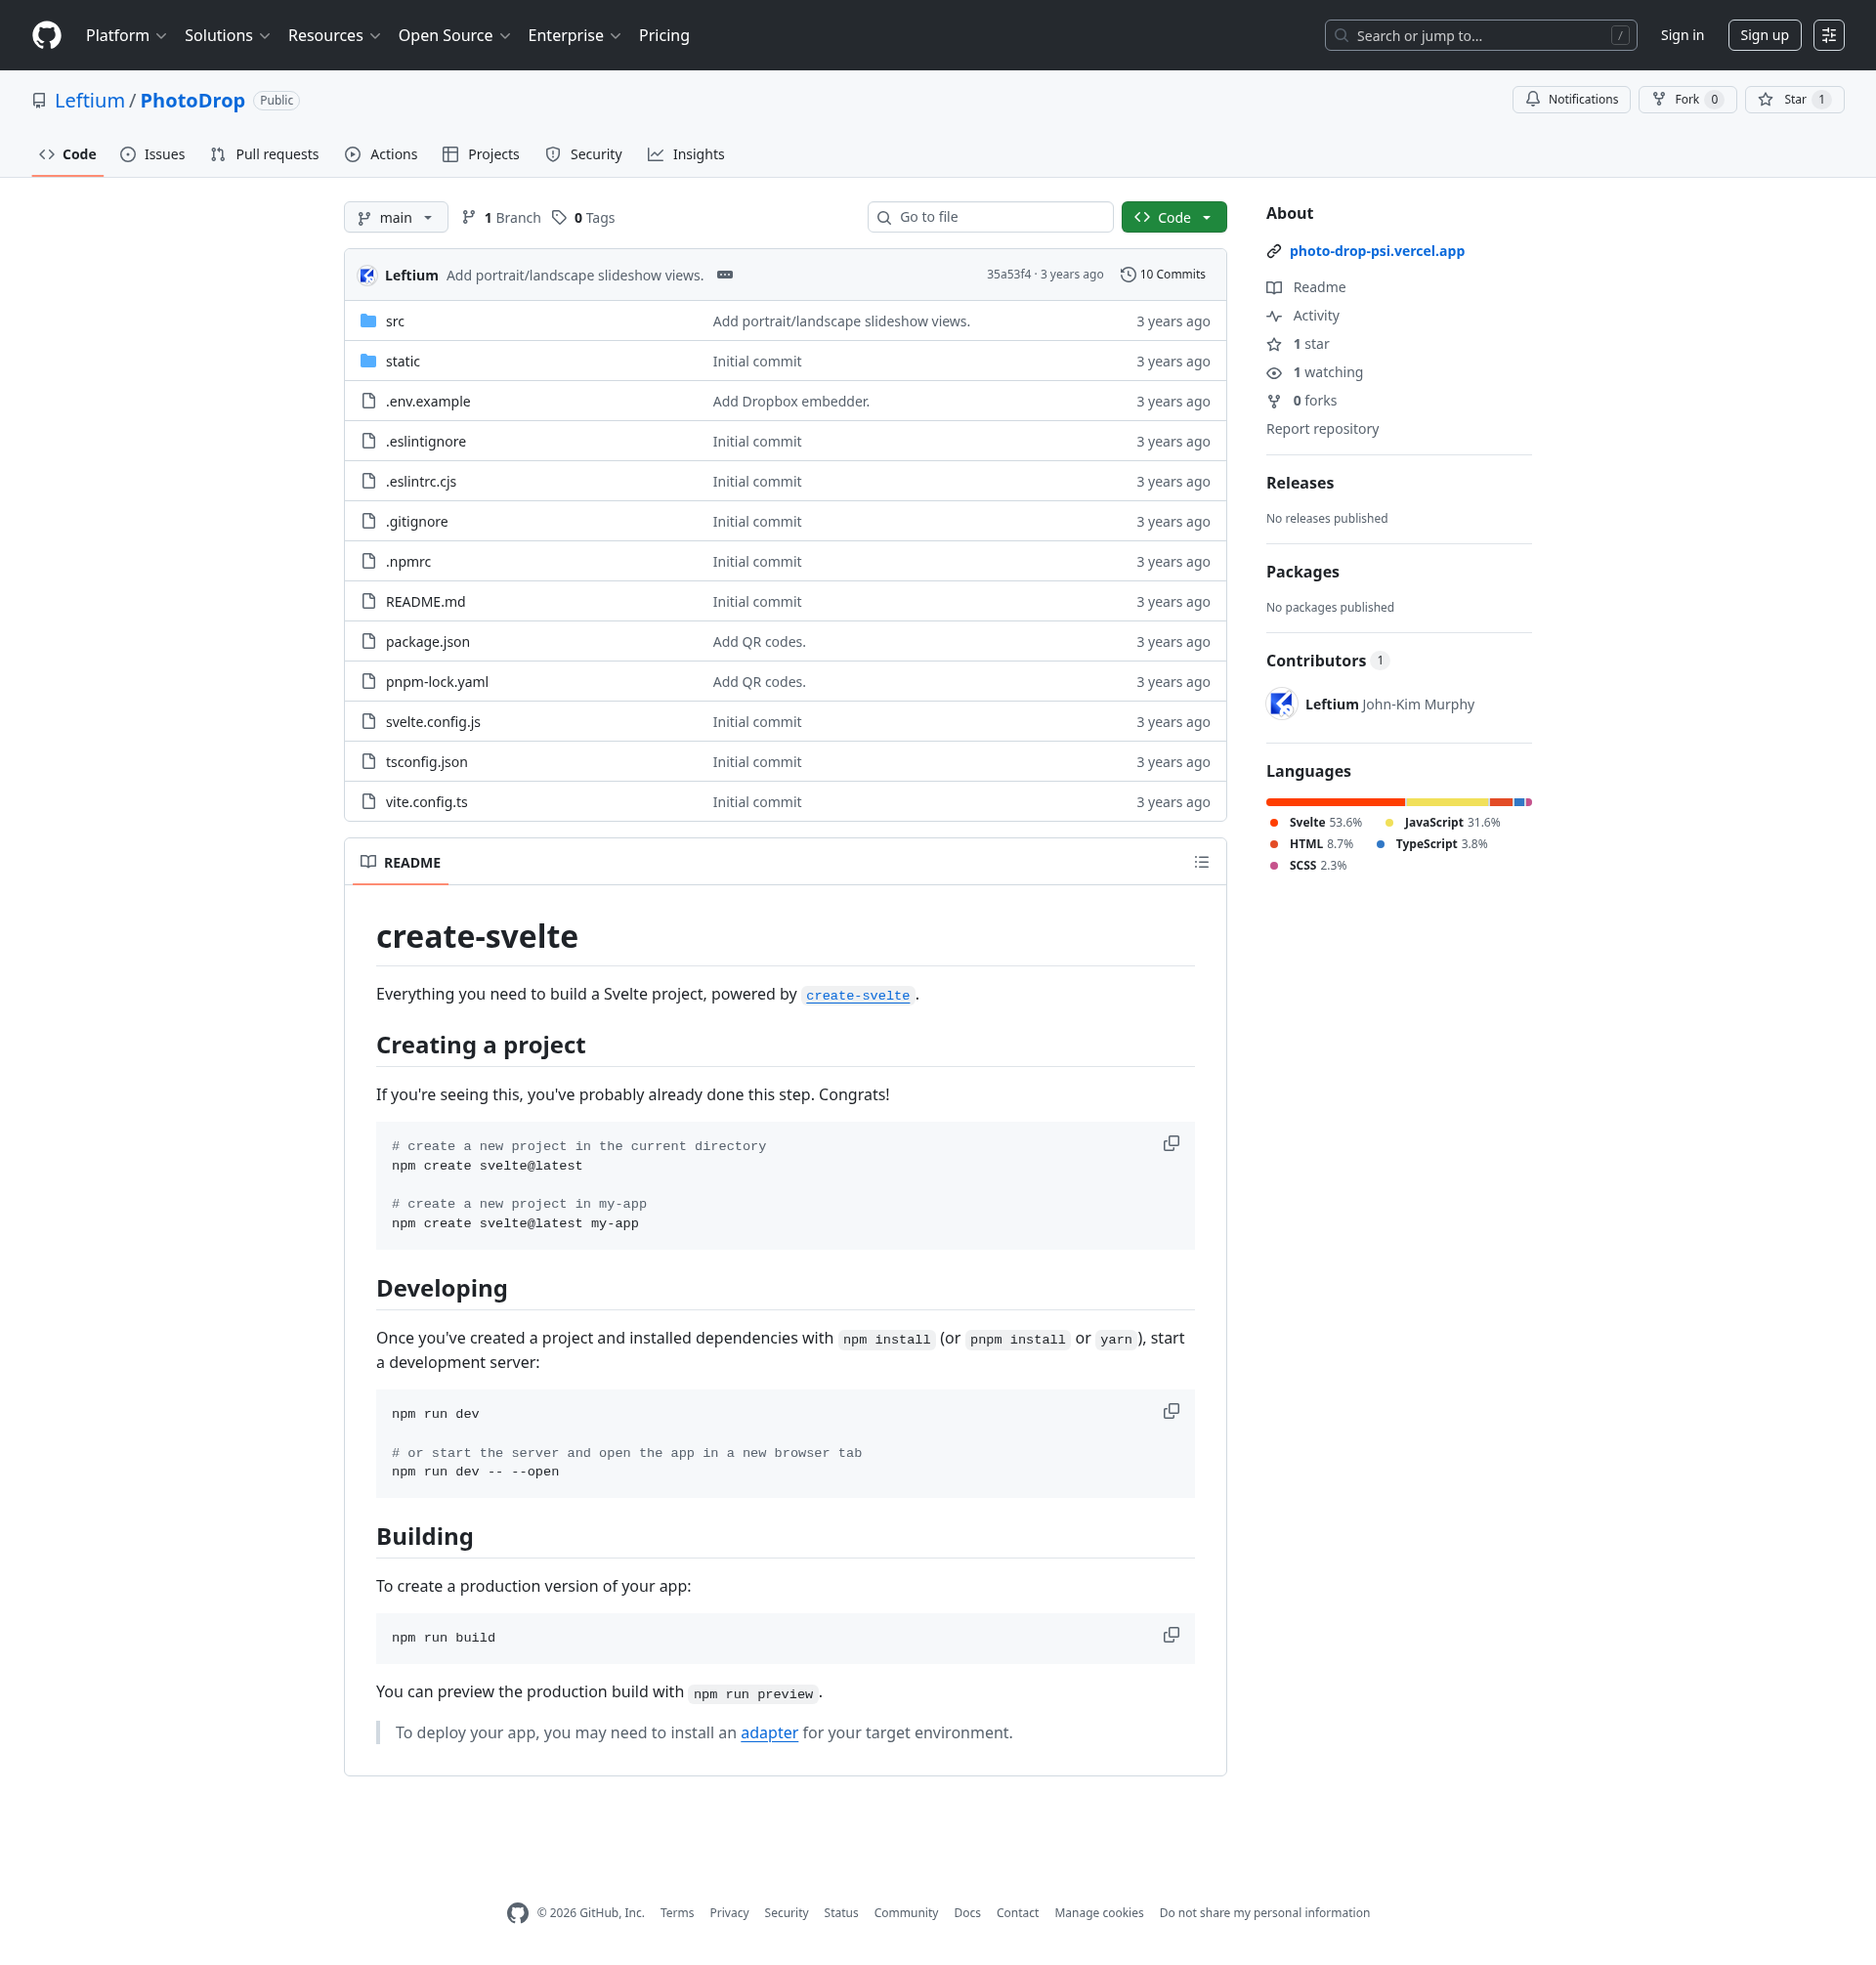Select the Code repository tab

click(x=68, y=154)
